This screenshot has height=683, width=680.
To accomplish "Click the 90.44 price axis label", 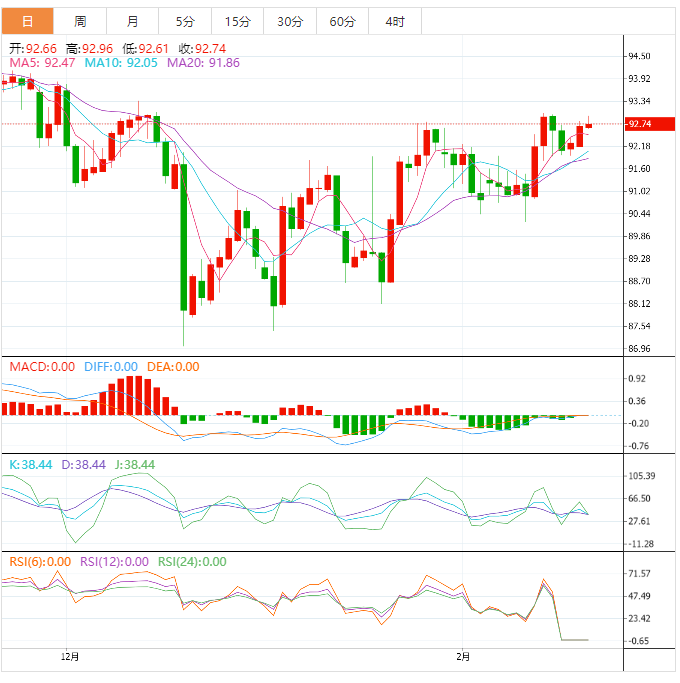I will (x=639, y=213).
